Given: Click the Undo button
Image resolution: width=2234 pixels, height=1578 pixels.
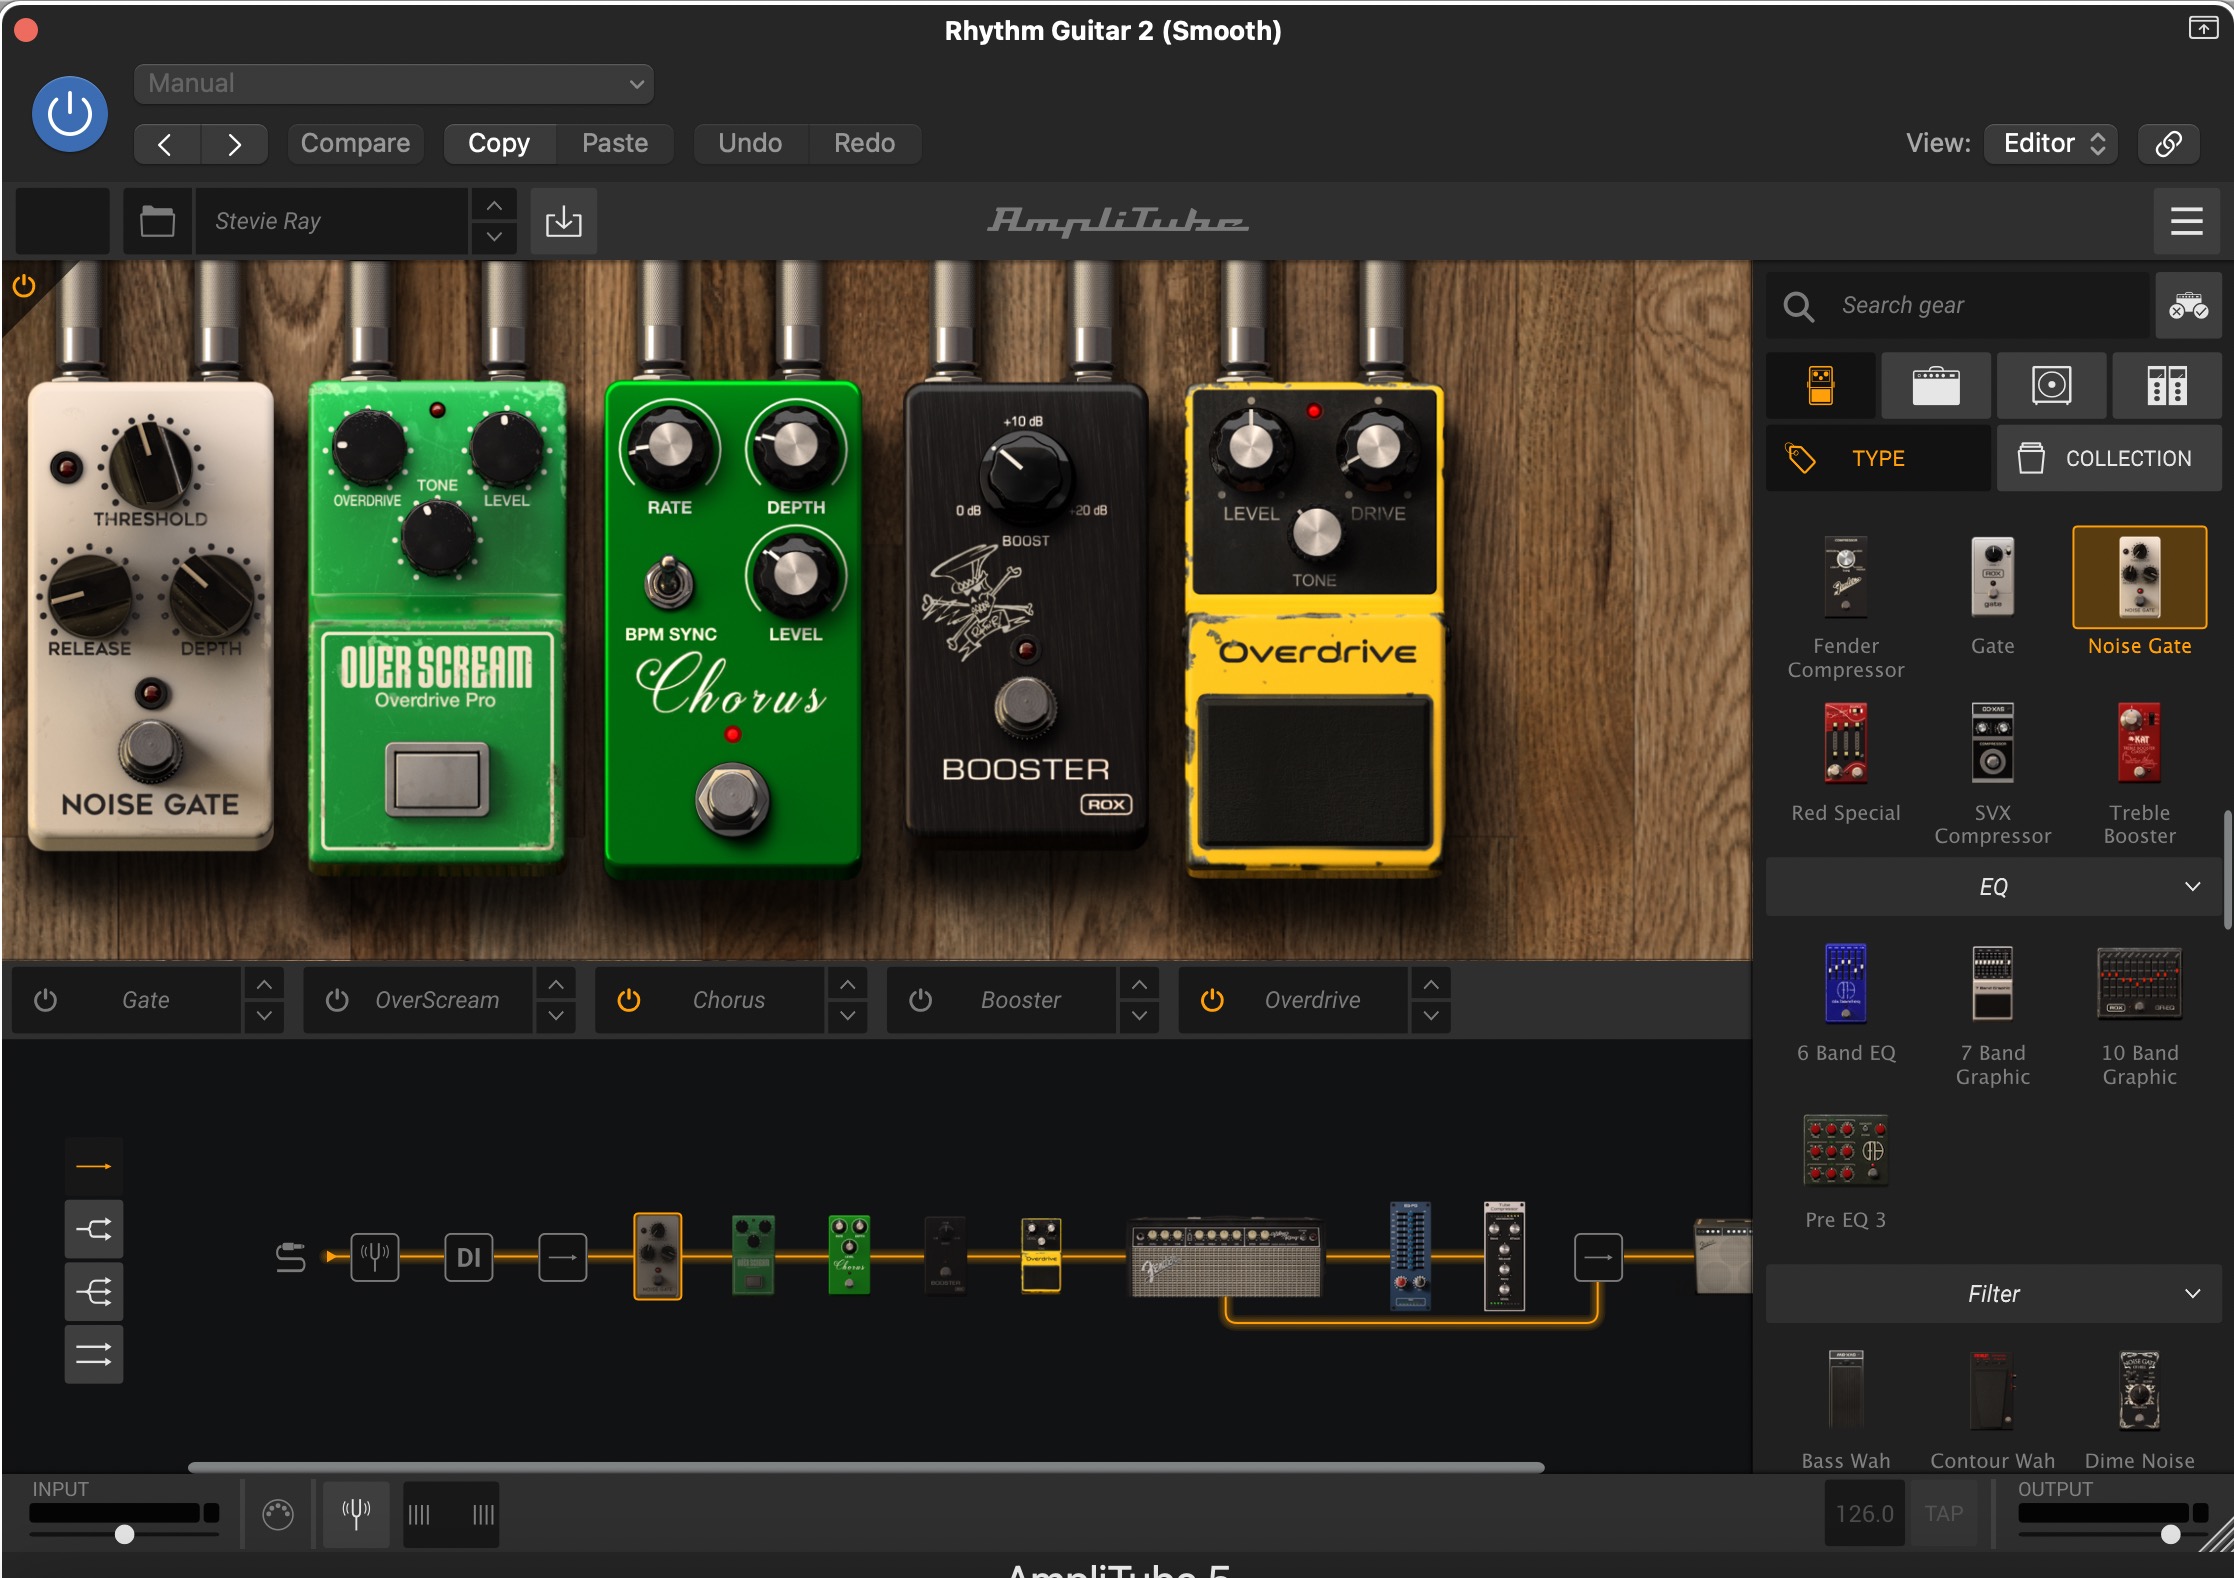Looking at the screenshot, I should [750, 143].
